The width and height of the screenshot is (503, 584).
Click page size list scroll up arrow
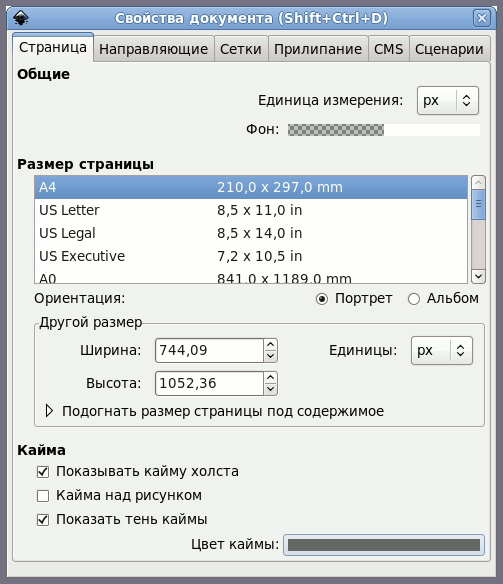tap(478, 182)
